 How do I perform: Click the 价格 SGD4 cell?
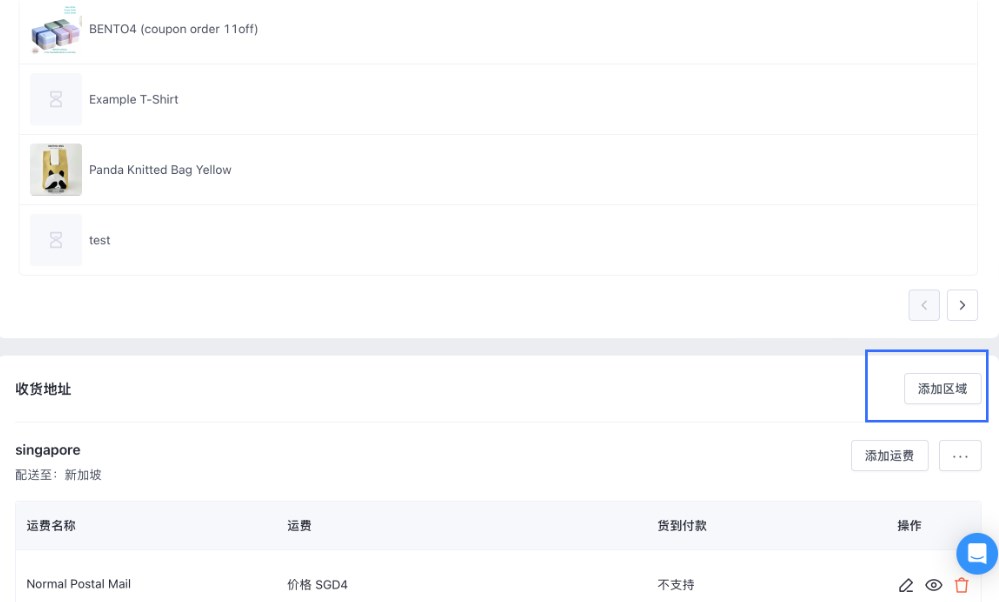pyautogui.click(x=317, y=585)
